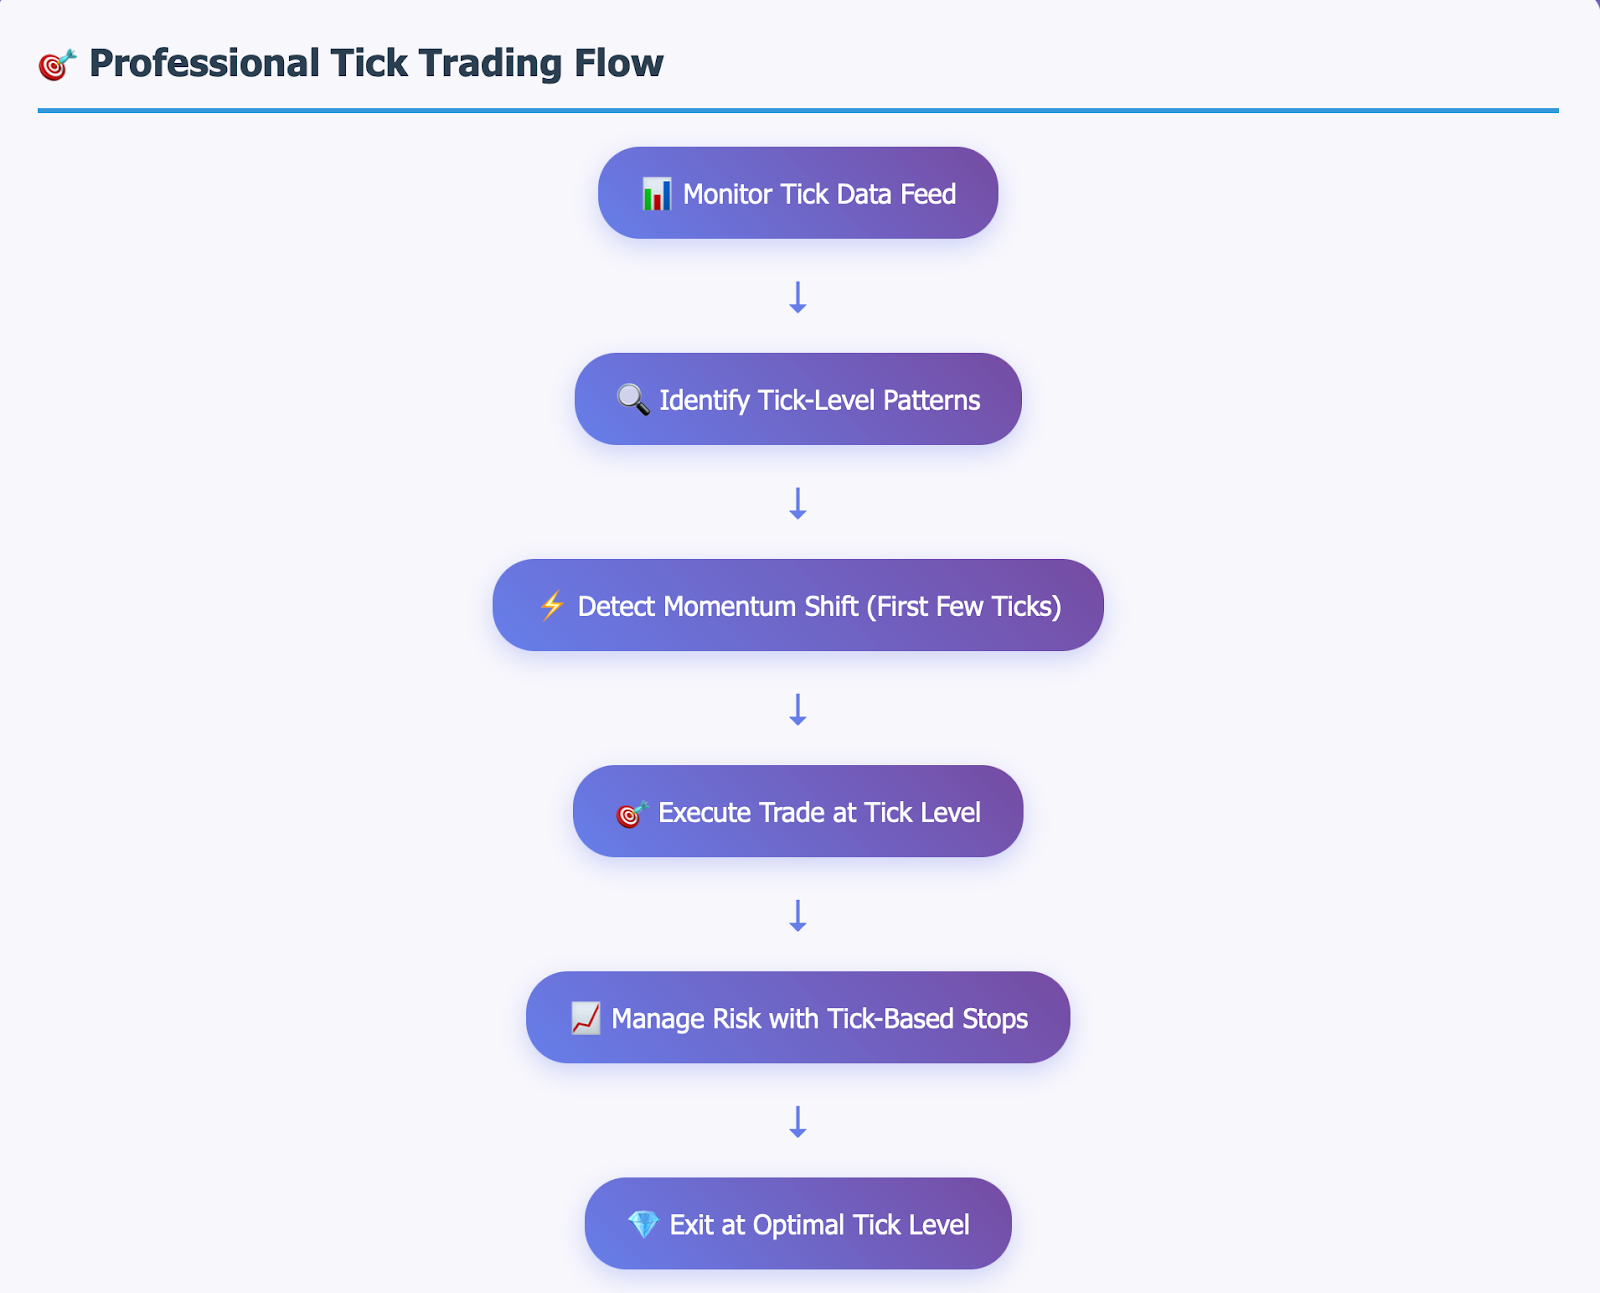Image resolution: width=1600 pixels, height=1293 pixels.
Task: Click the blue divider line under the title
Action: 798,110
